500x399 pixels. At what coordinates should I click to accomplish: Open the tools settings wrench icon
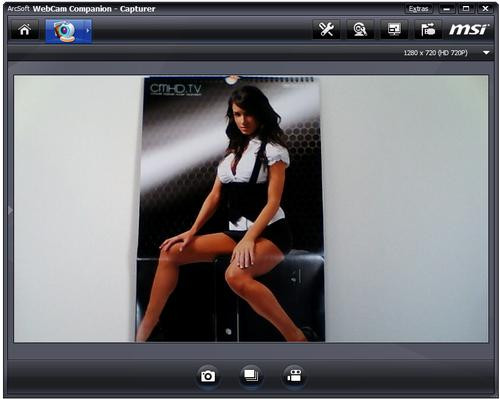pos(326,30)
